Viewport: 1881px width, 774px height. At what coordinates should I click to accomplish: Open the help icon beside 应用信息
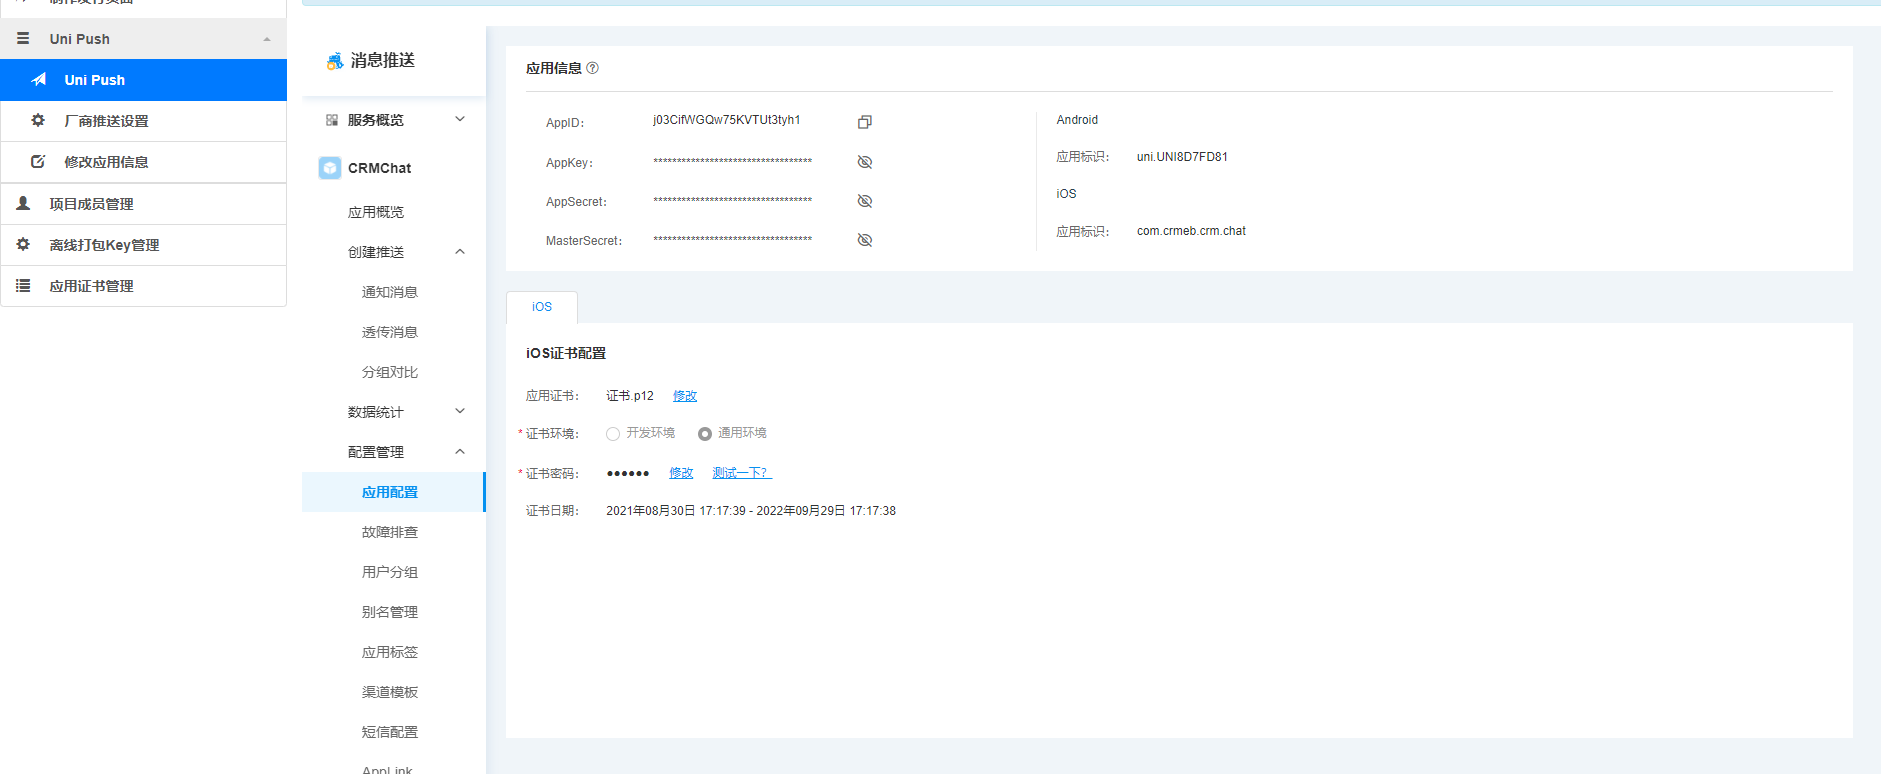[592, 68]
